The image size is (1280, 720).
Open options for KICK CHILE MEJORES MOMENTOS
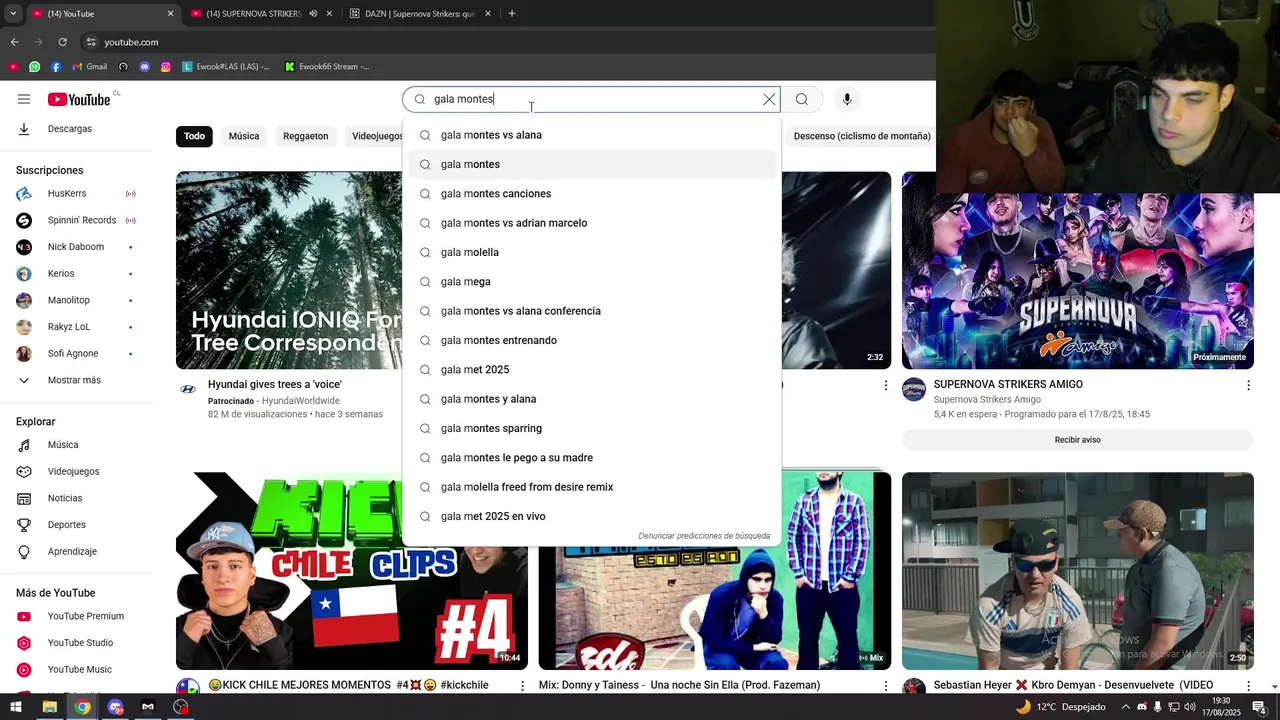click(522, 685)
